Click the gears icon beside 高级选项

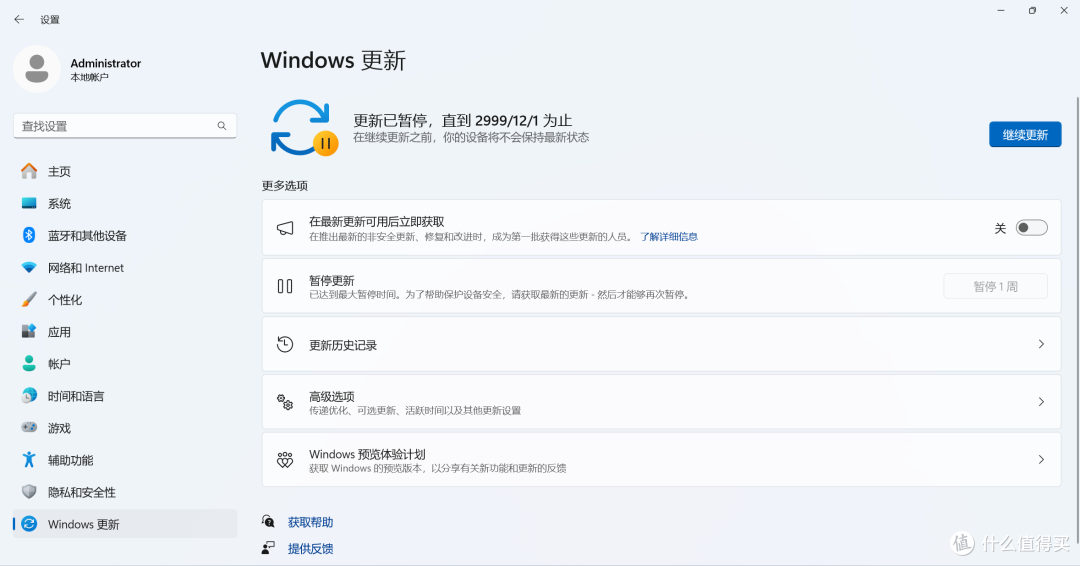tap(285, 402)
